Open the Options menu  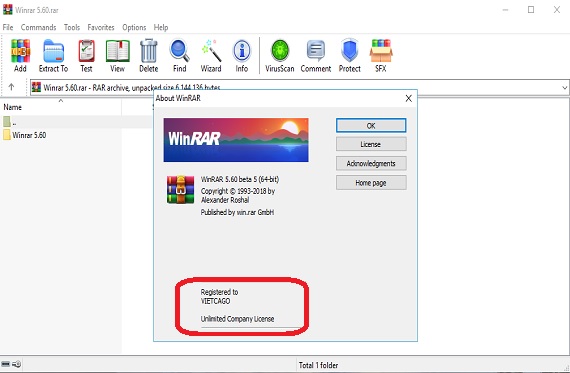point(134,27)
